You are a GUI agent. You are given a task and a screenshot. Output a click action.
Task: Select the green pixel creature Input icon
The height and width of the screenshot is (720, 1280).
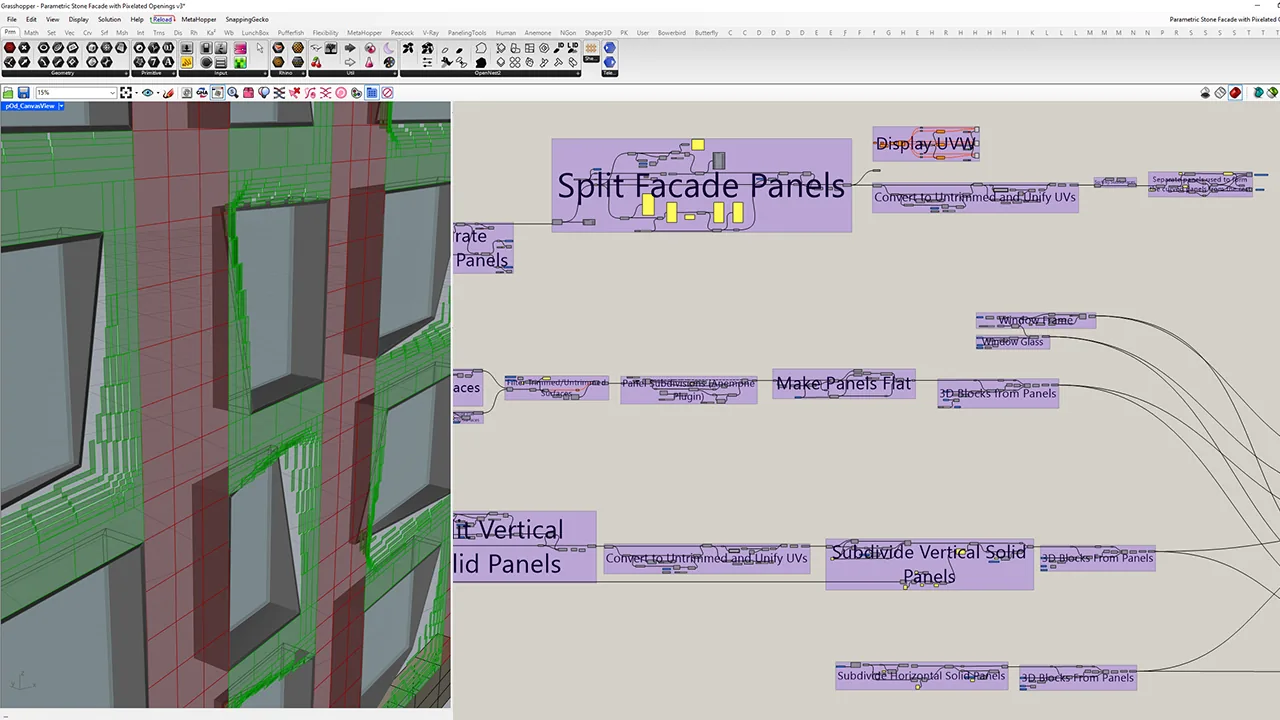241,62
